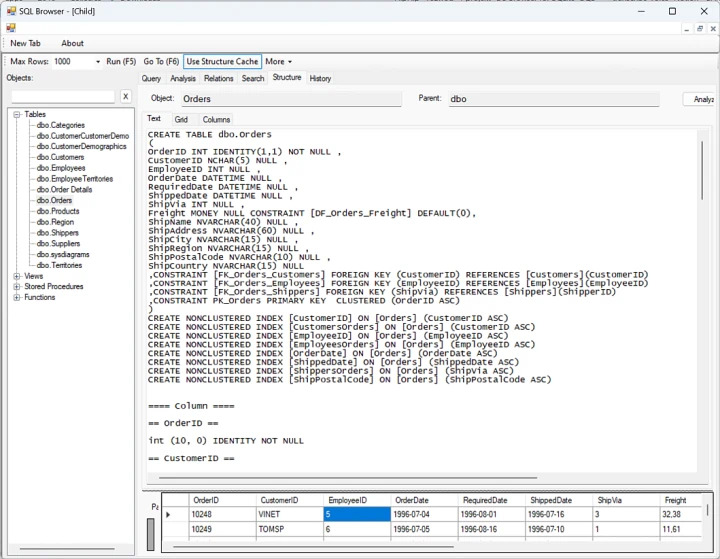Select dbo.Region table
This screenshot has height=559, width=720.
(55, 222)
